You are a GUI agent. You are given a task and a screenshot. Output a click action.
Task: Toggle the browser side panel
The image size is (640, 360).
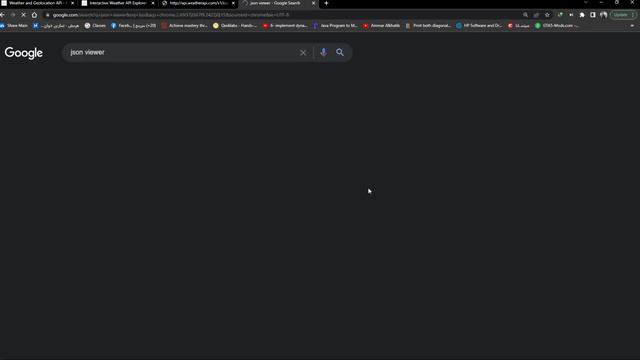pyautogui.click(x=593, y=15)
